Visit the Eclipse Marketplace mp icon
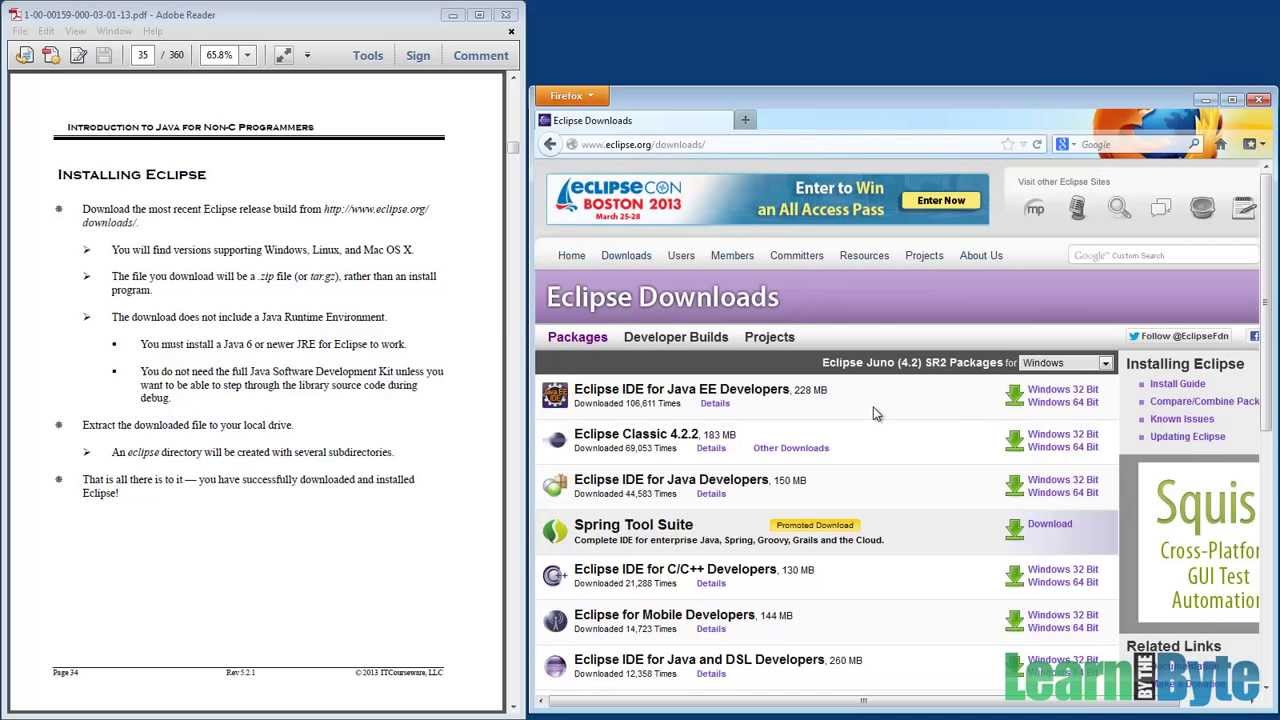The image size is (1280, 720). [x=1035, y=208]
